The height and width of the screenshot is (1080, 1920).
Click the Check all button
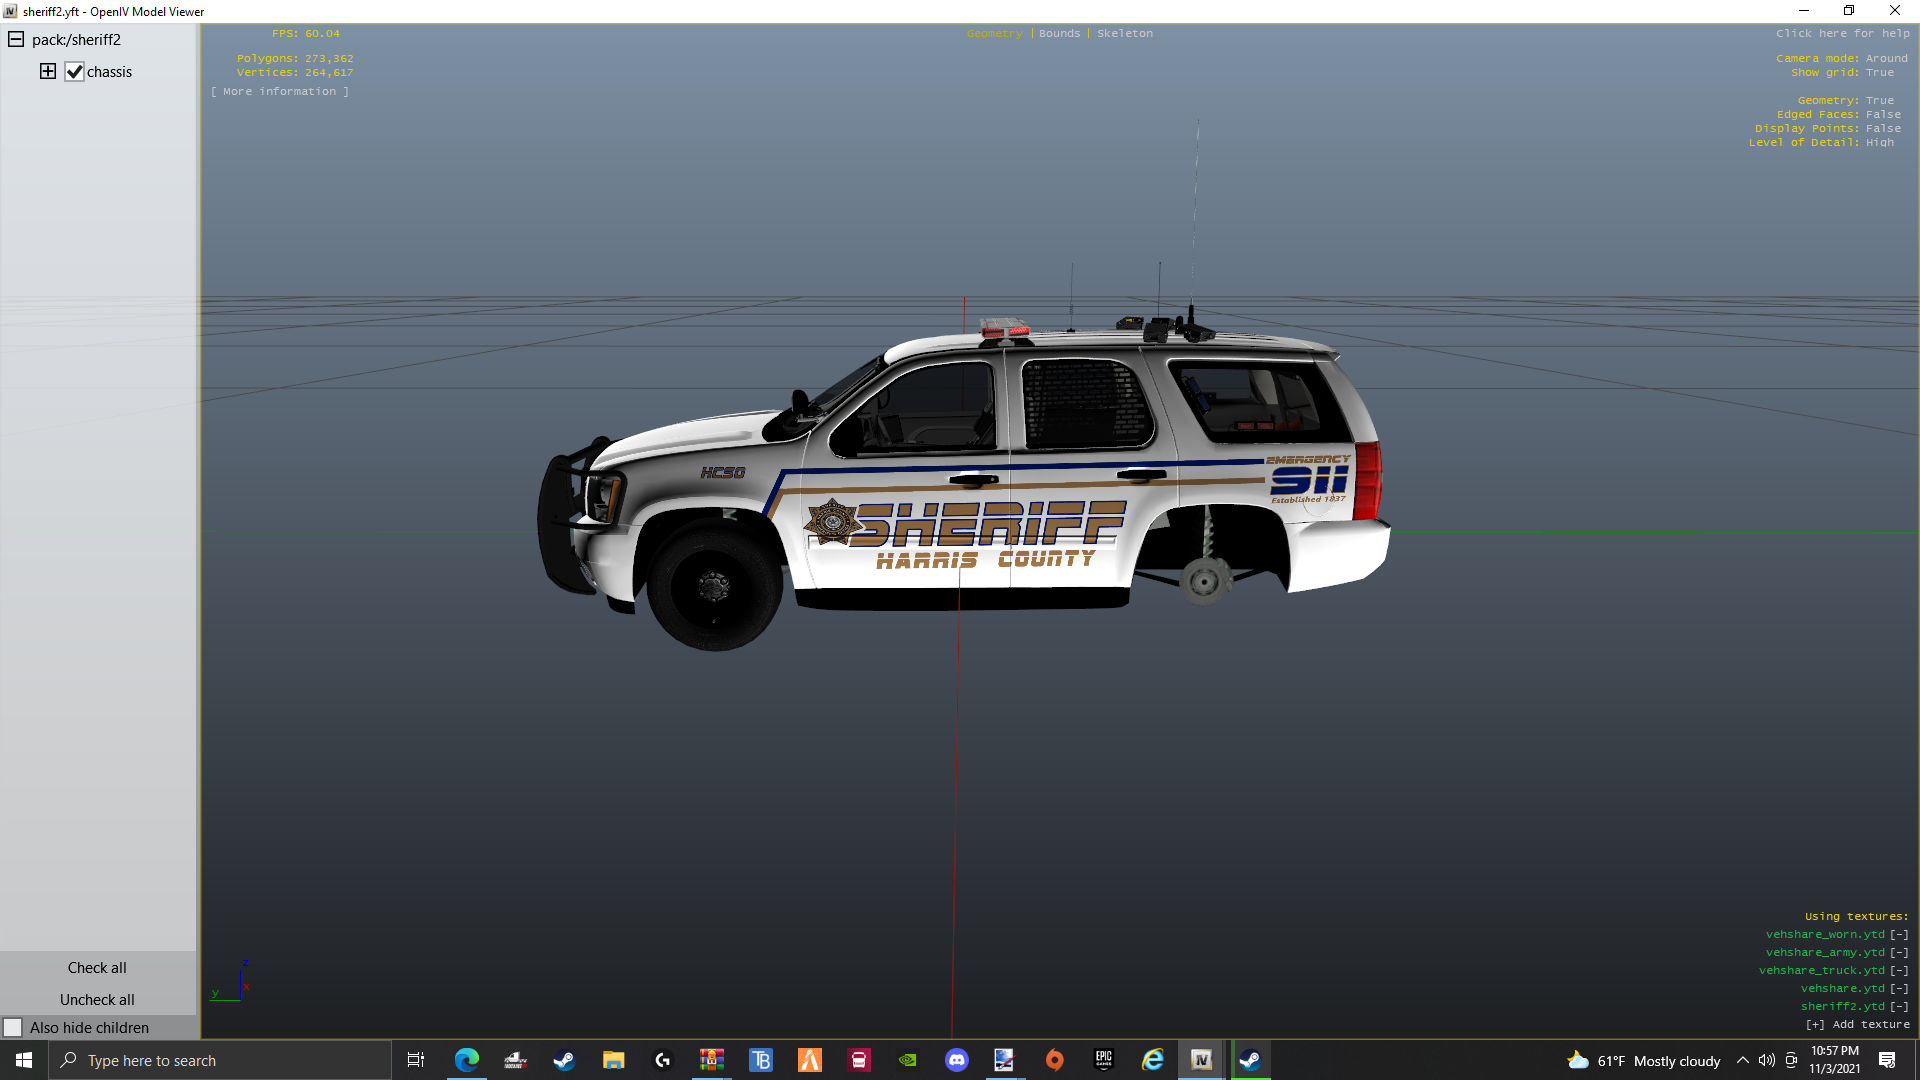pos(97,967)
